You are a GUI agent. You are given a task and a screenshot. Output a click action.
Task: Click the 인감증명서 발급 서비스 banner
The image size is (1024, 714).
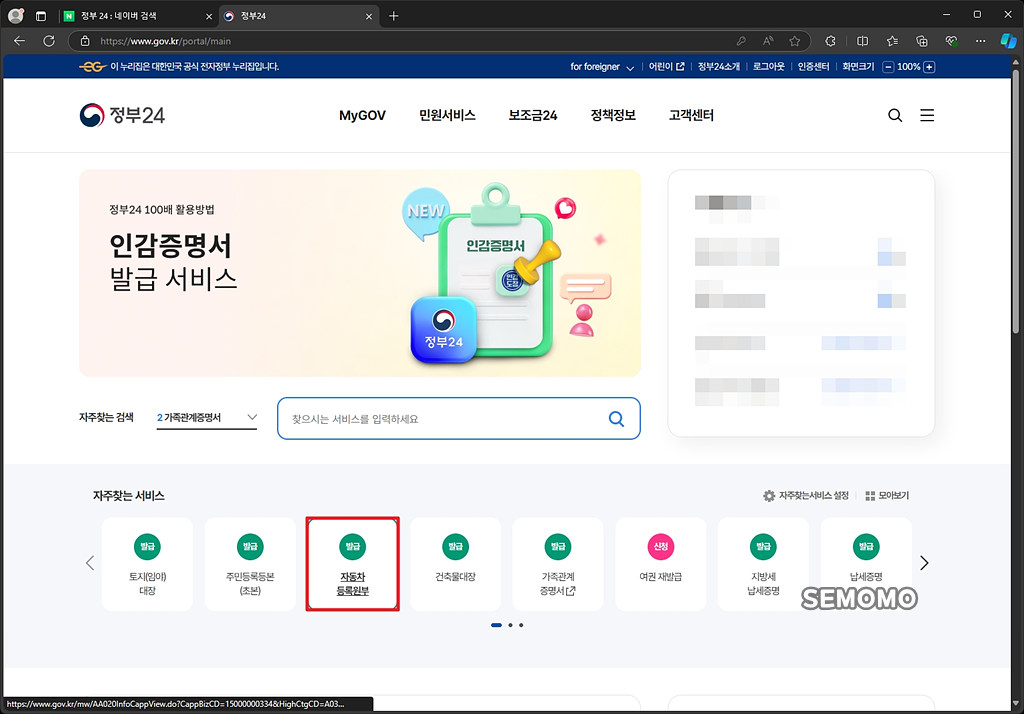(360, 273)
